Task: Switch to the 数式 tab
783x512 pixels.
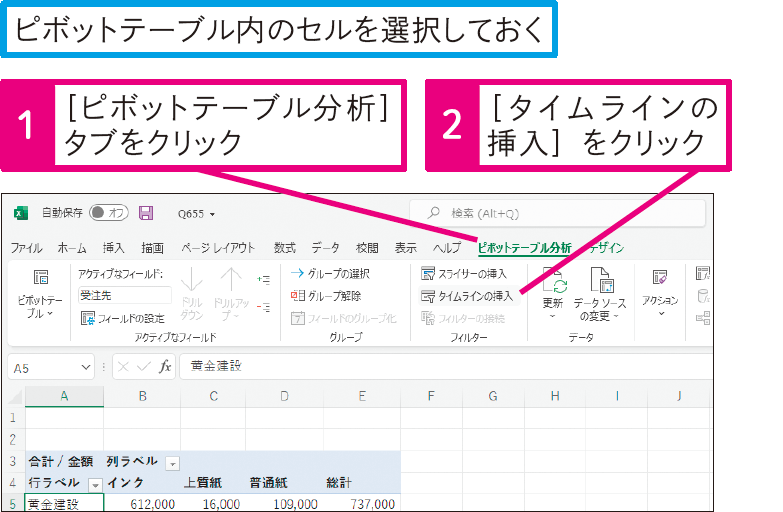Action: pyautogui.click(x=285, y=248)
